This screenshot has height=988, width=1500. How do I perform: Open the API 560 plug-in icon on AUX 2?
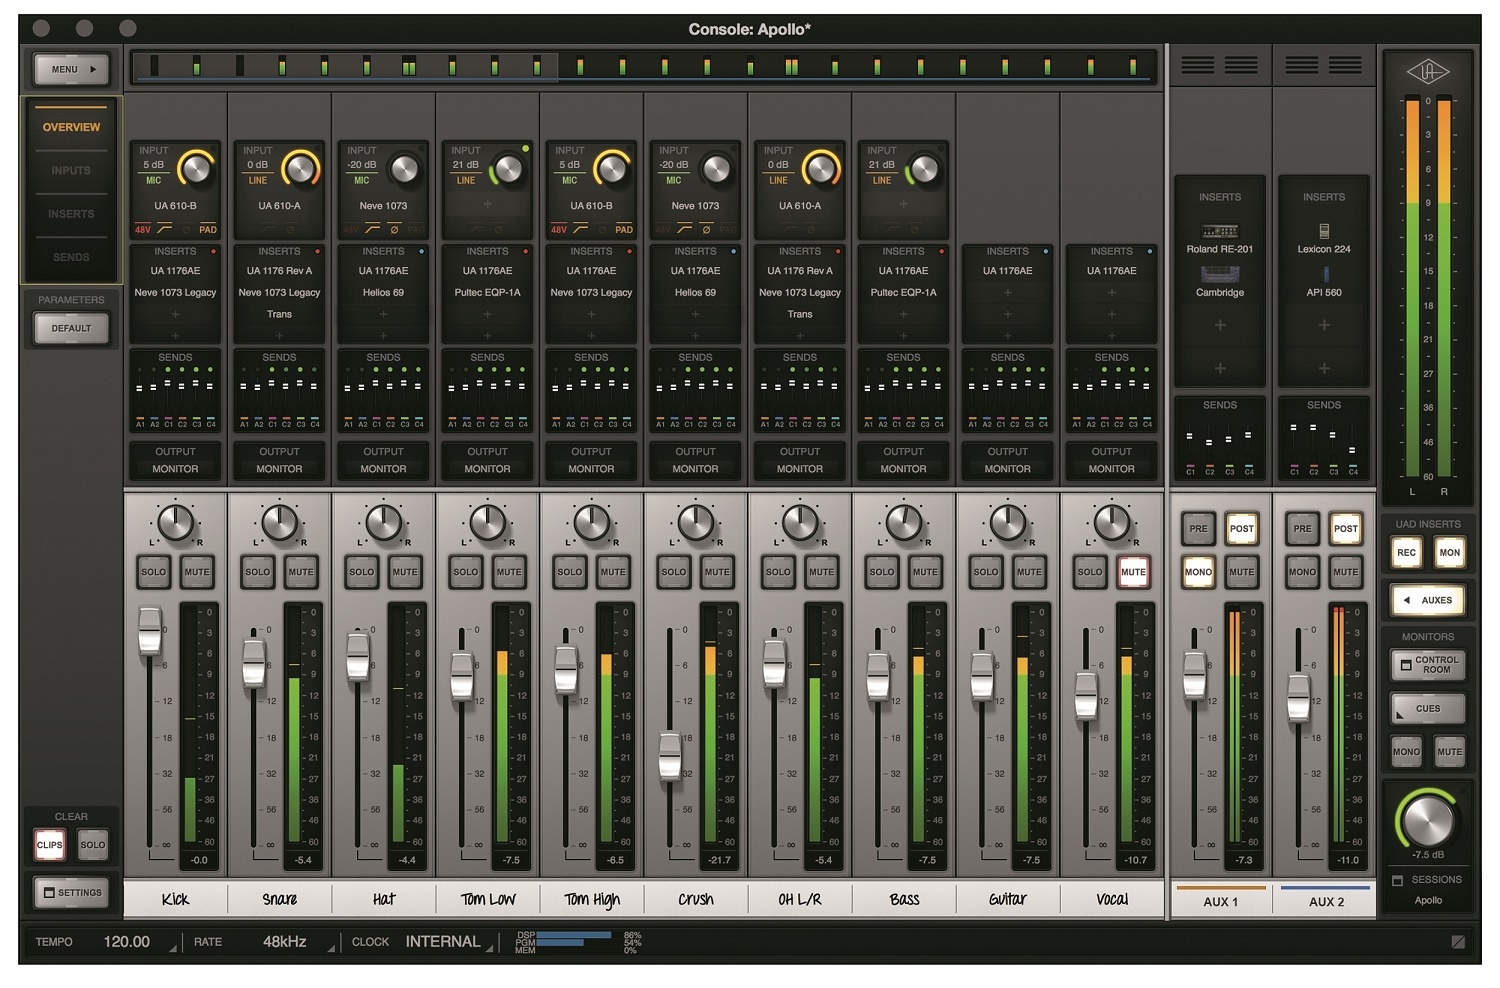click(1325, 273)
